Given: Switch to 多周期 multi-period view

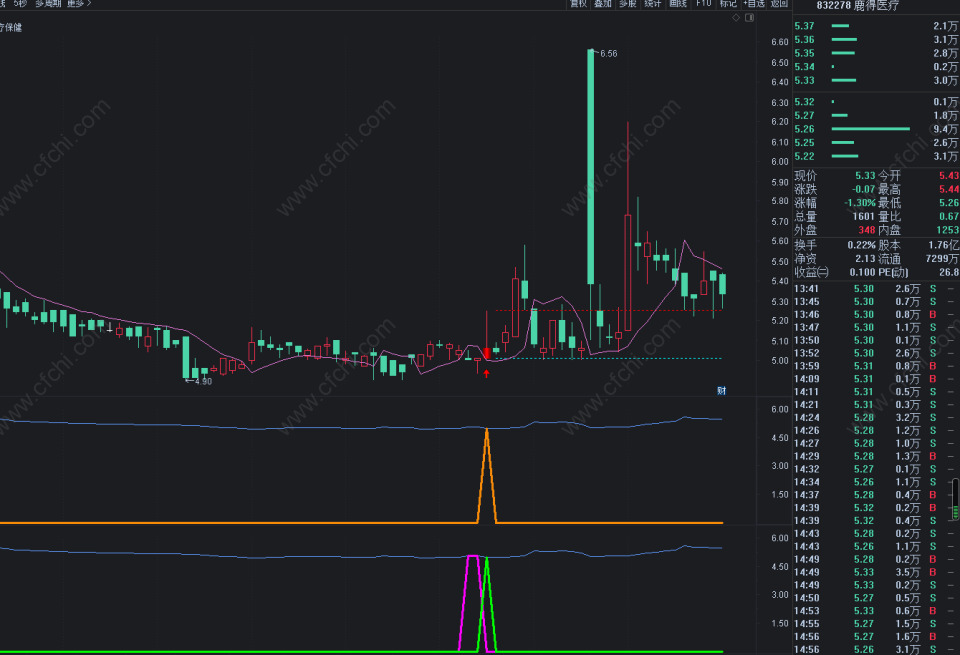Looking at the screenshot, I should [48, 4].
